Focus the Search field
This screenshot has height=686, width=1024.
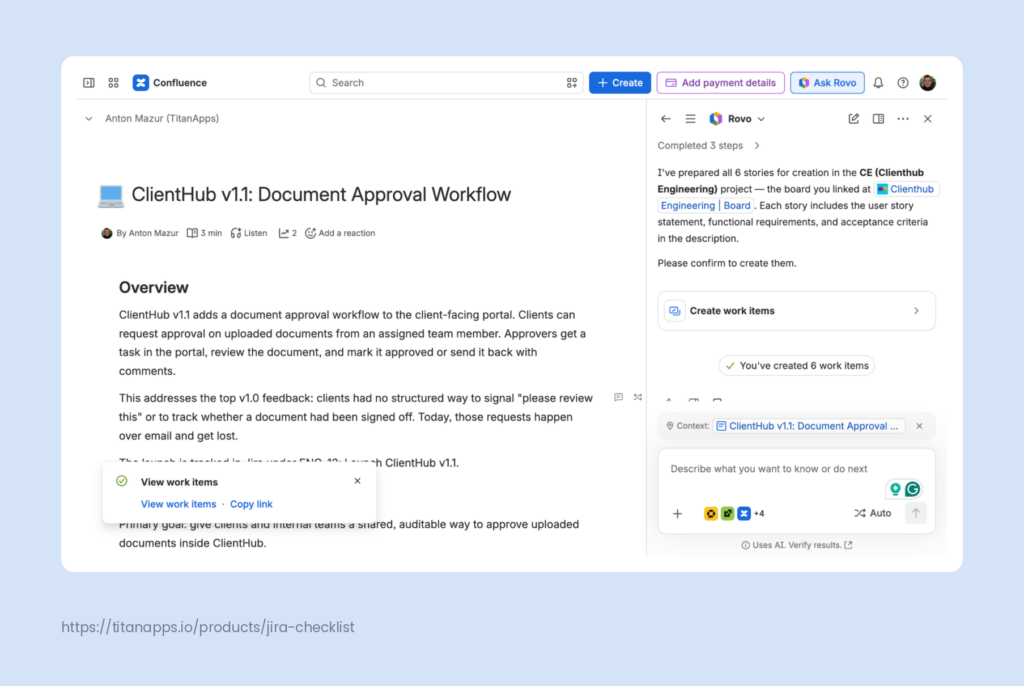pyautogui.click(x=446, y=83)
